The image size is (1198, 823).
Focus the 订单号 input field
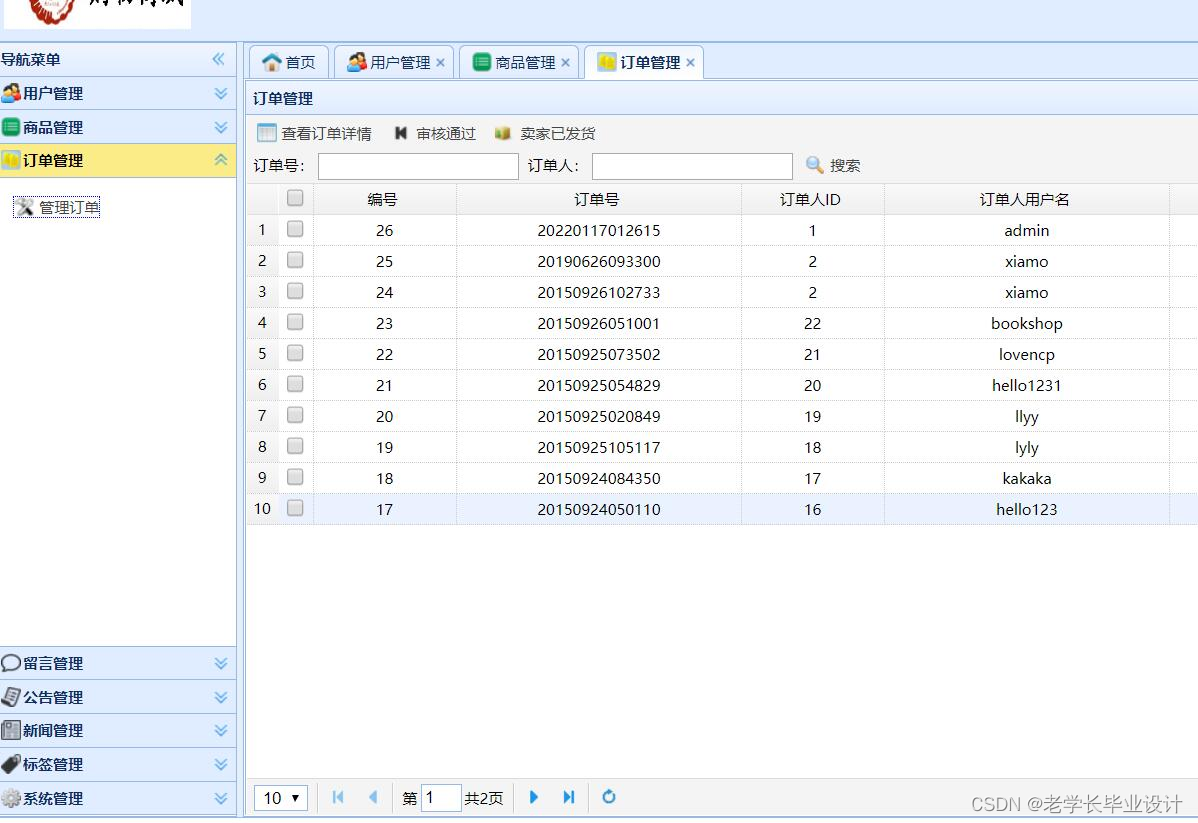point(418,166)
